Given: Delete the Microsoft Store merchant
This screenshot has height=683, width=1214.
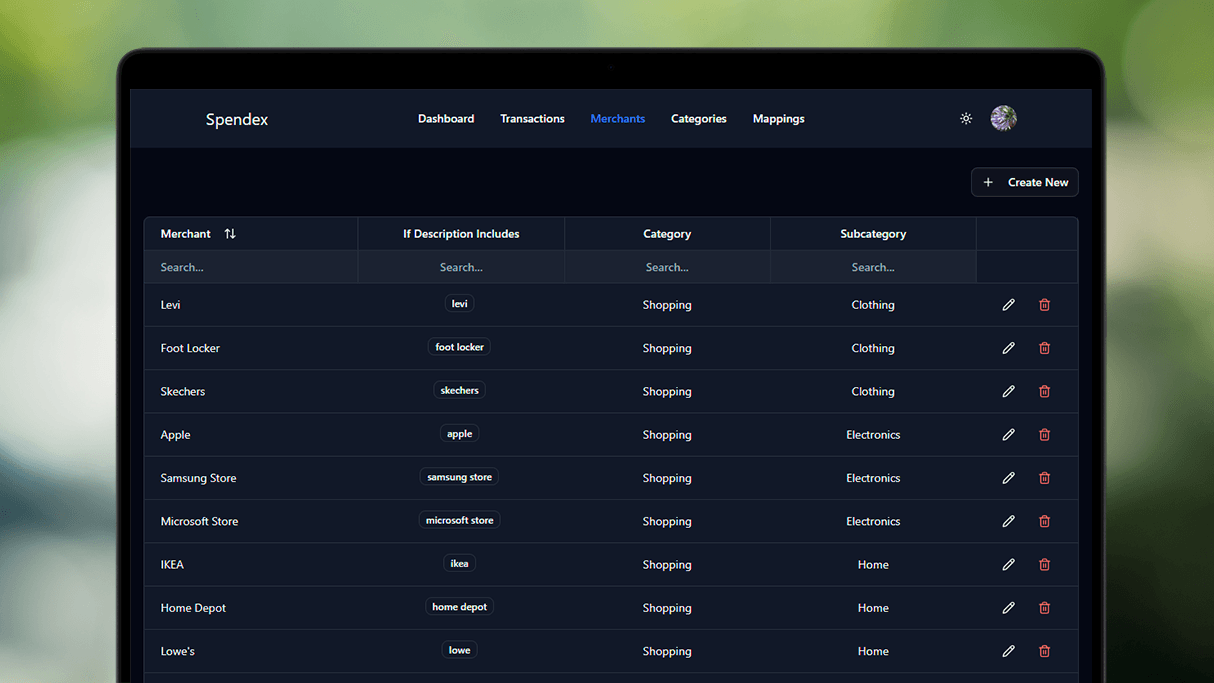Looking at the screenshot, I should (1044, 521).
